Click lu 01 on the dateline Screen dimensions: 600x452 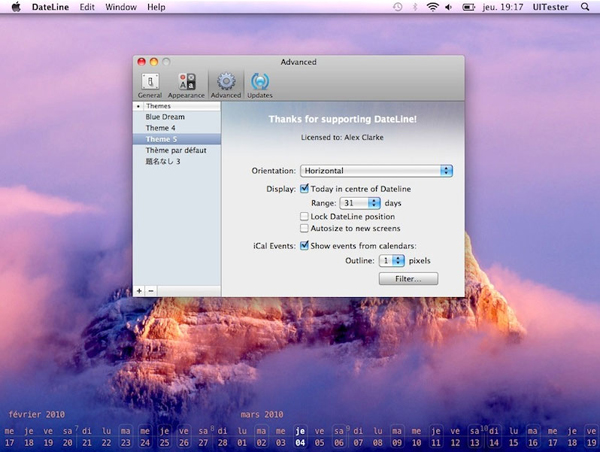[x=242, y=437]
